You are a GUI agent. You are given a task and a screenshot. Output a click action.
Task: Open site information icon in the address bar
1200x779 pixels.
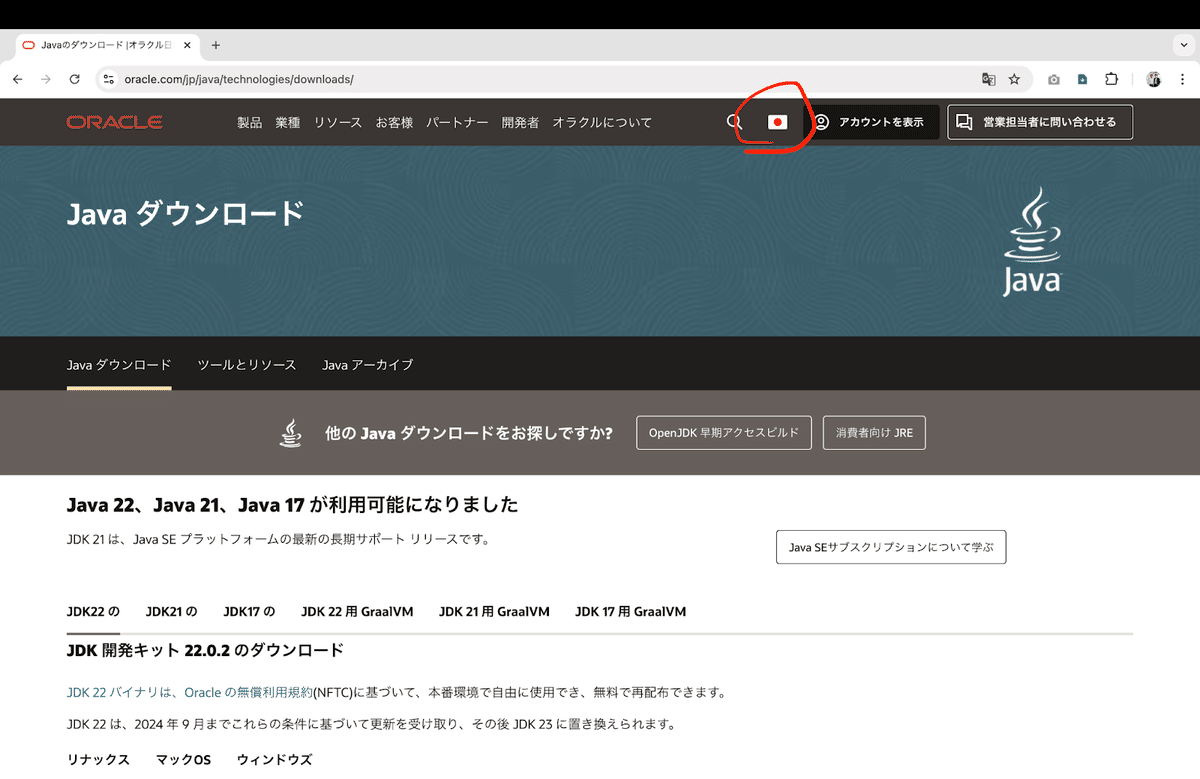point(110,79)
